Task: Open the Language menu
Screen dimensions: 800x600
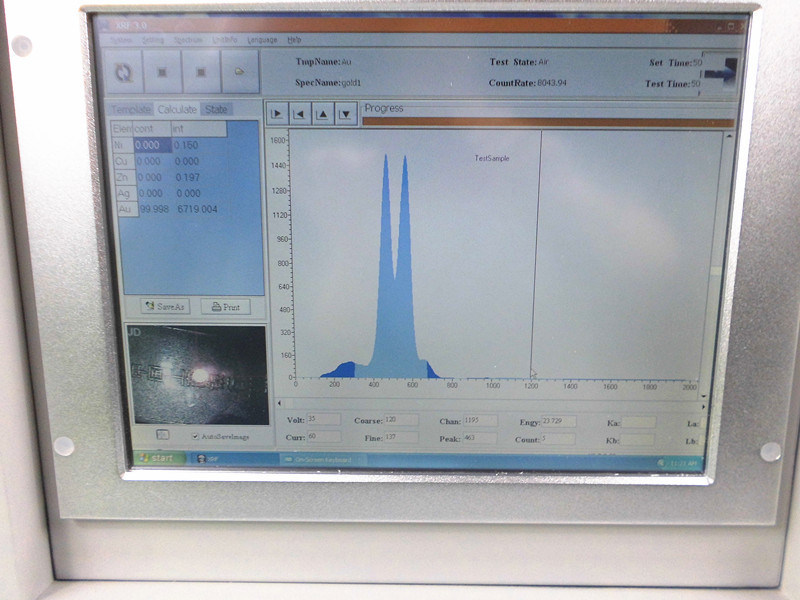Action: pos(261,41)
